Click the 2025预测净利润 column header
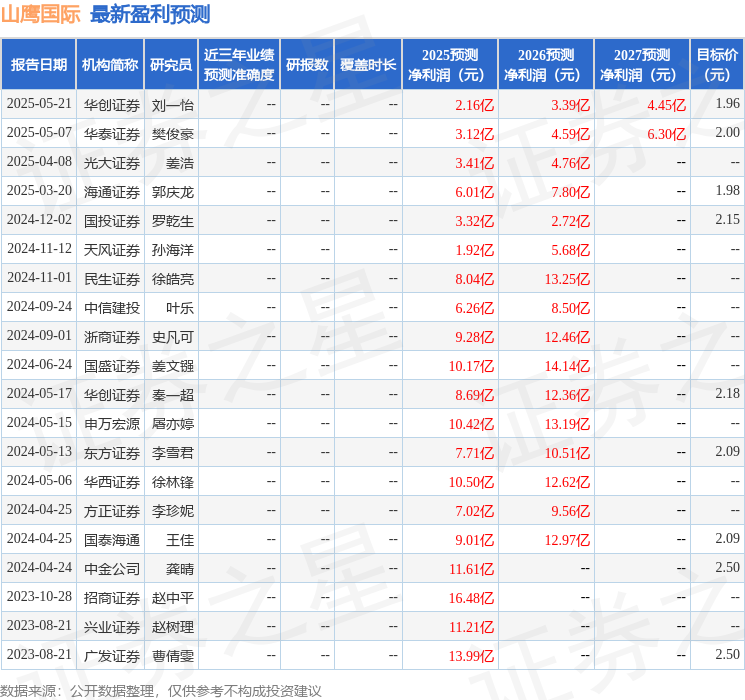The image size is (745, 700). point(450,65)
